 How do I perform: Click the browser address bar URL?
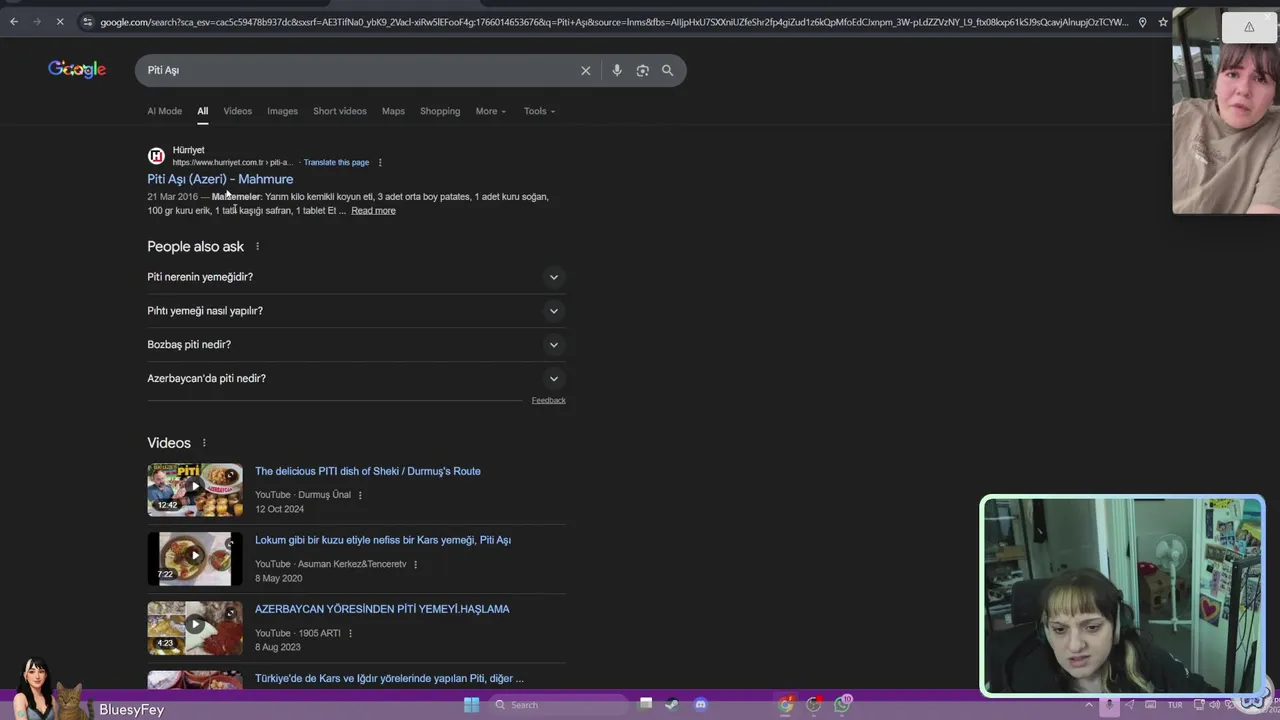pyautogui.click(x=614, y=22)
